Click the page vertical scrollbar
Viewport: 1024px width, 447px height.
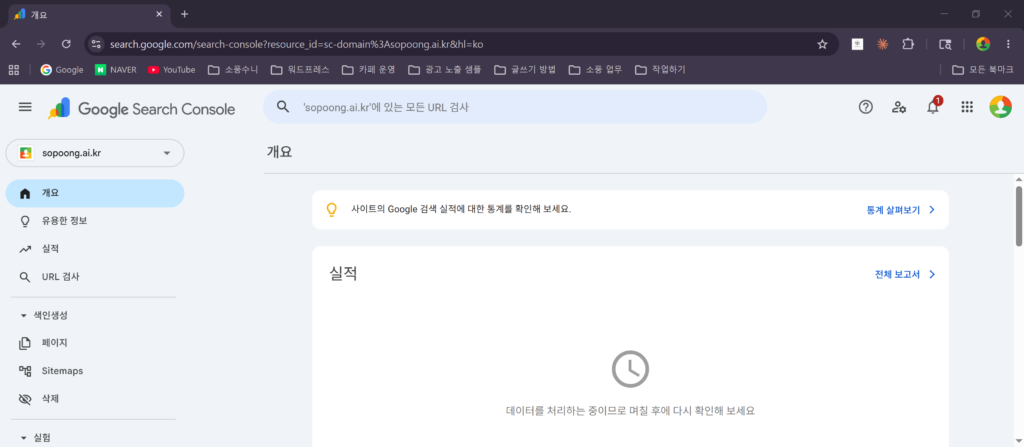[x=1018, y=216]
